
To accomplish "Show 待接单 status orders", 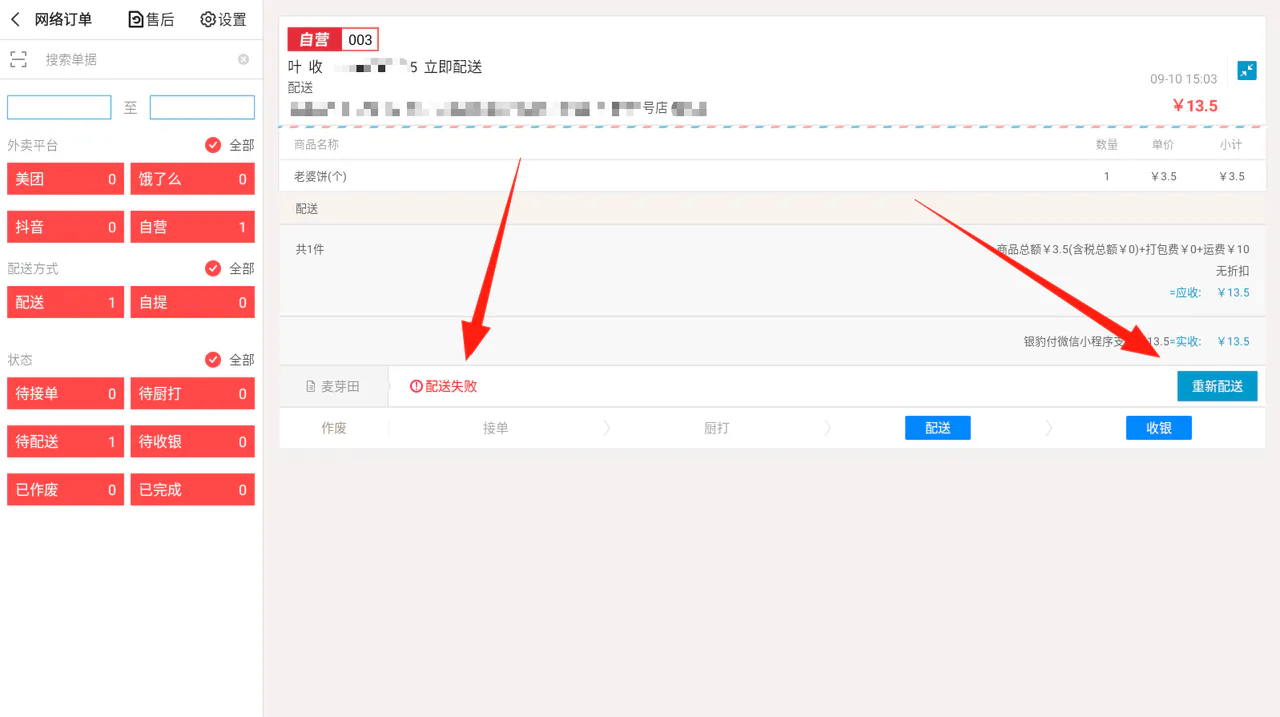I will (x=65, y=393).
